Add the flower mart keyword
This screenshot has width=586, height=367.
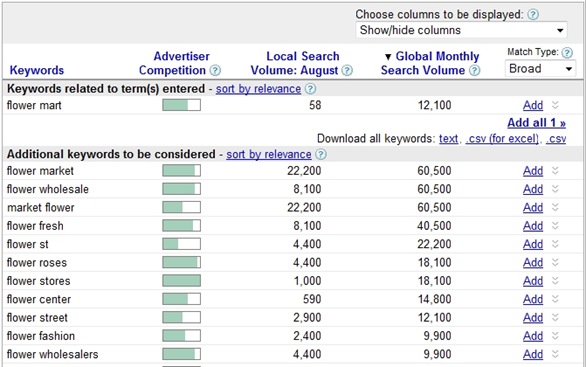pos(533,105)
